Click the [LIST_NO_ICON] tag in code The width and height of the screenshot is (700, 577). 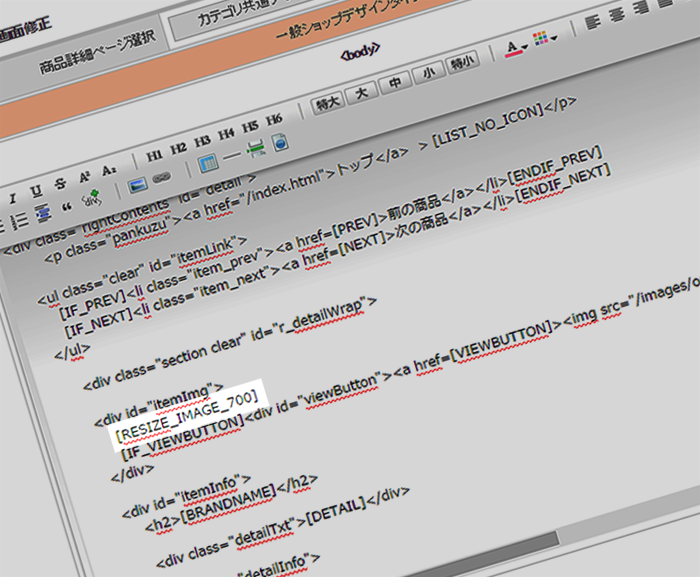click(488, 126)
